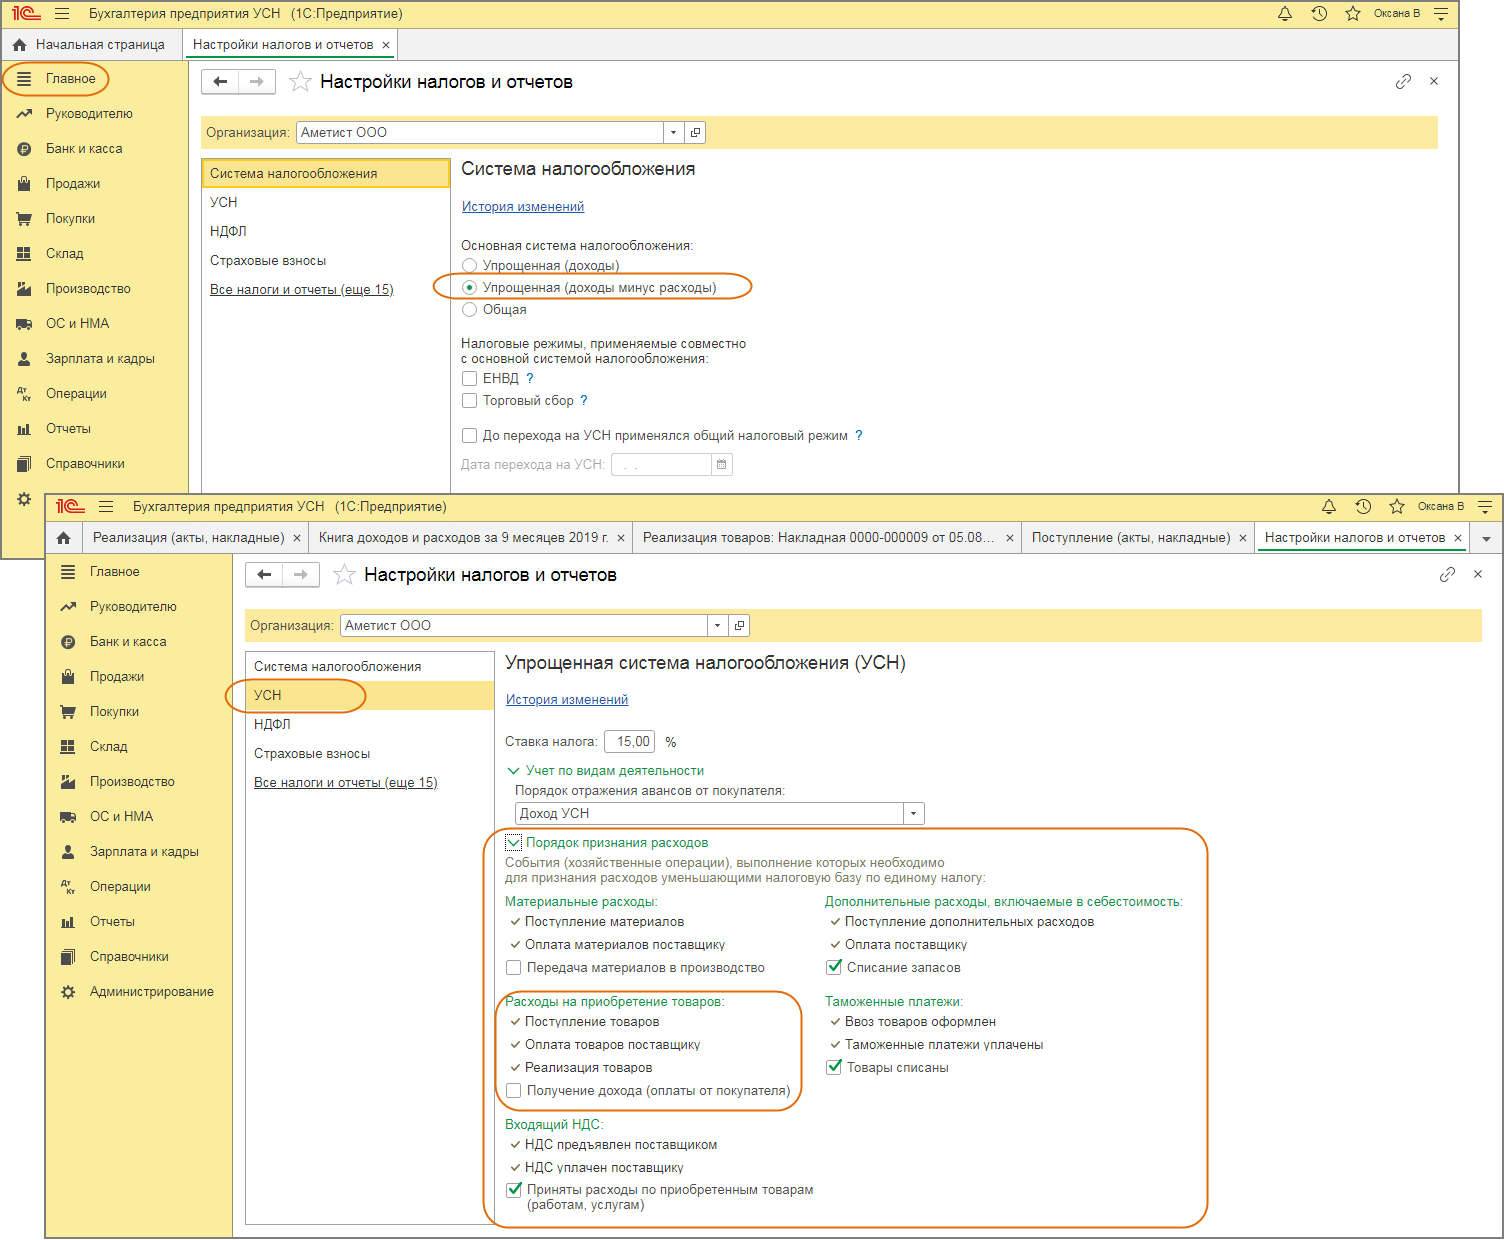Open history icon in front window header
1504x1240 pixels.
point(1363,507)
